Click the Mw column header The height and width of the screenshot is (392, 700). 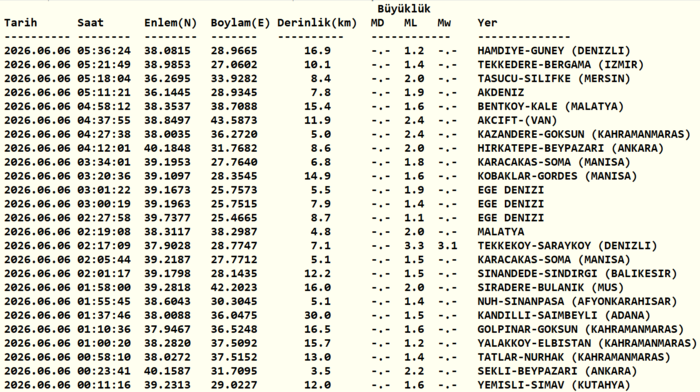(444, 23)
